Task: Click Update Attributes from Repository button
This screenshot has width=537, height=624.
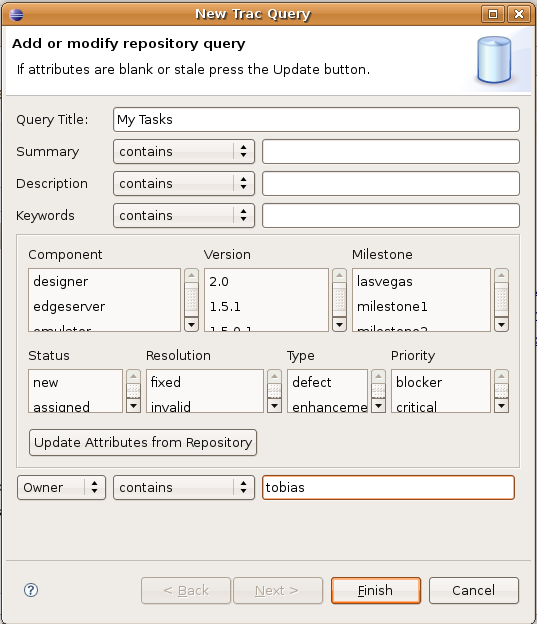Action: click(x=143, y=443)
